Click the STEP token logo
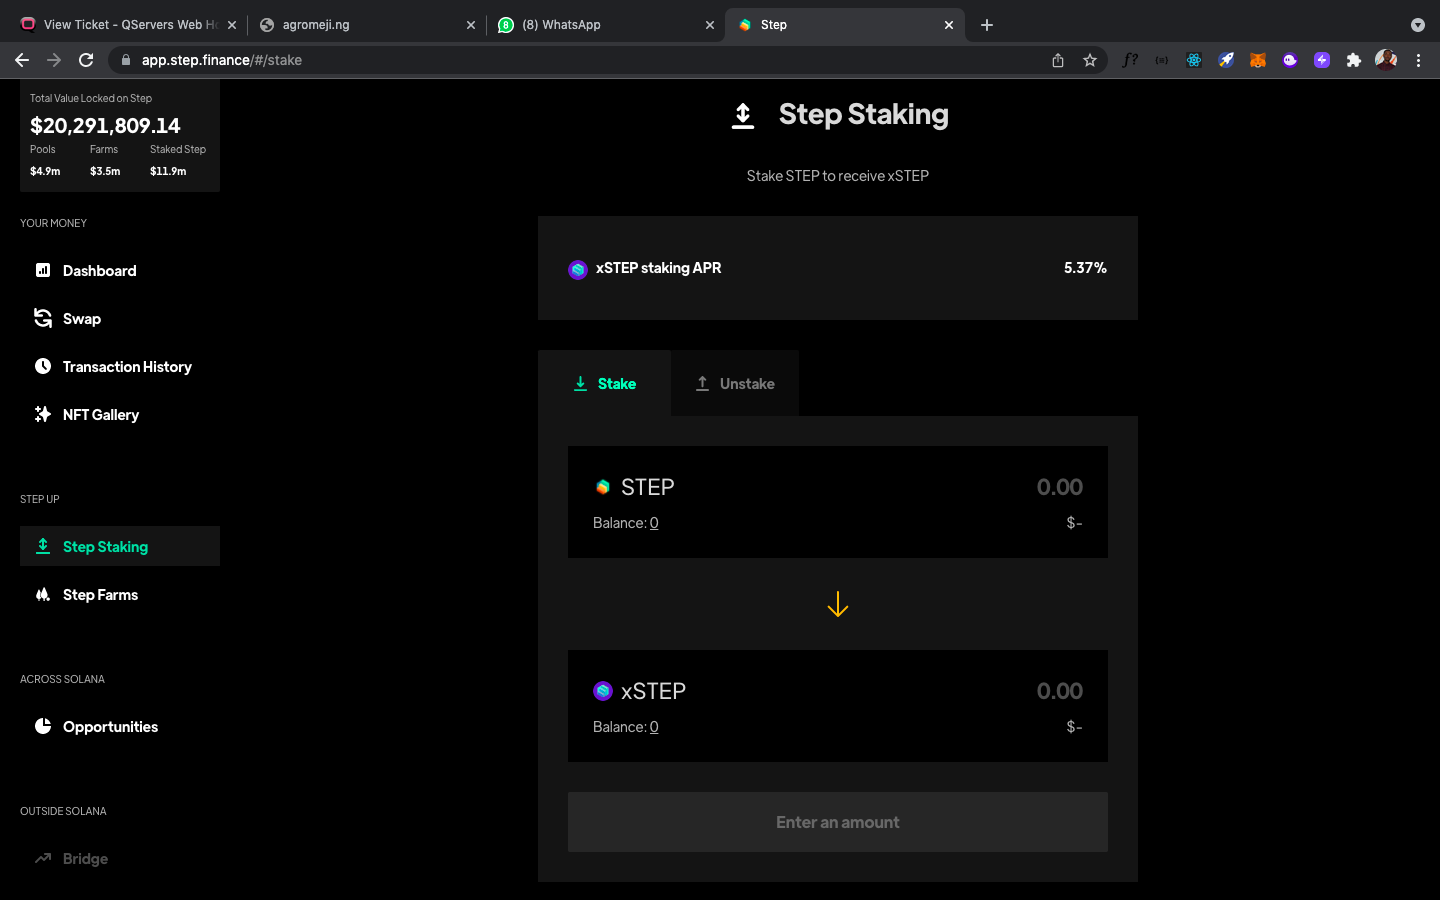The height and width of the screenshot is (900, 1440). [603, 487]
